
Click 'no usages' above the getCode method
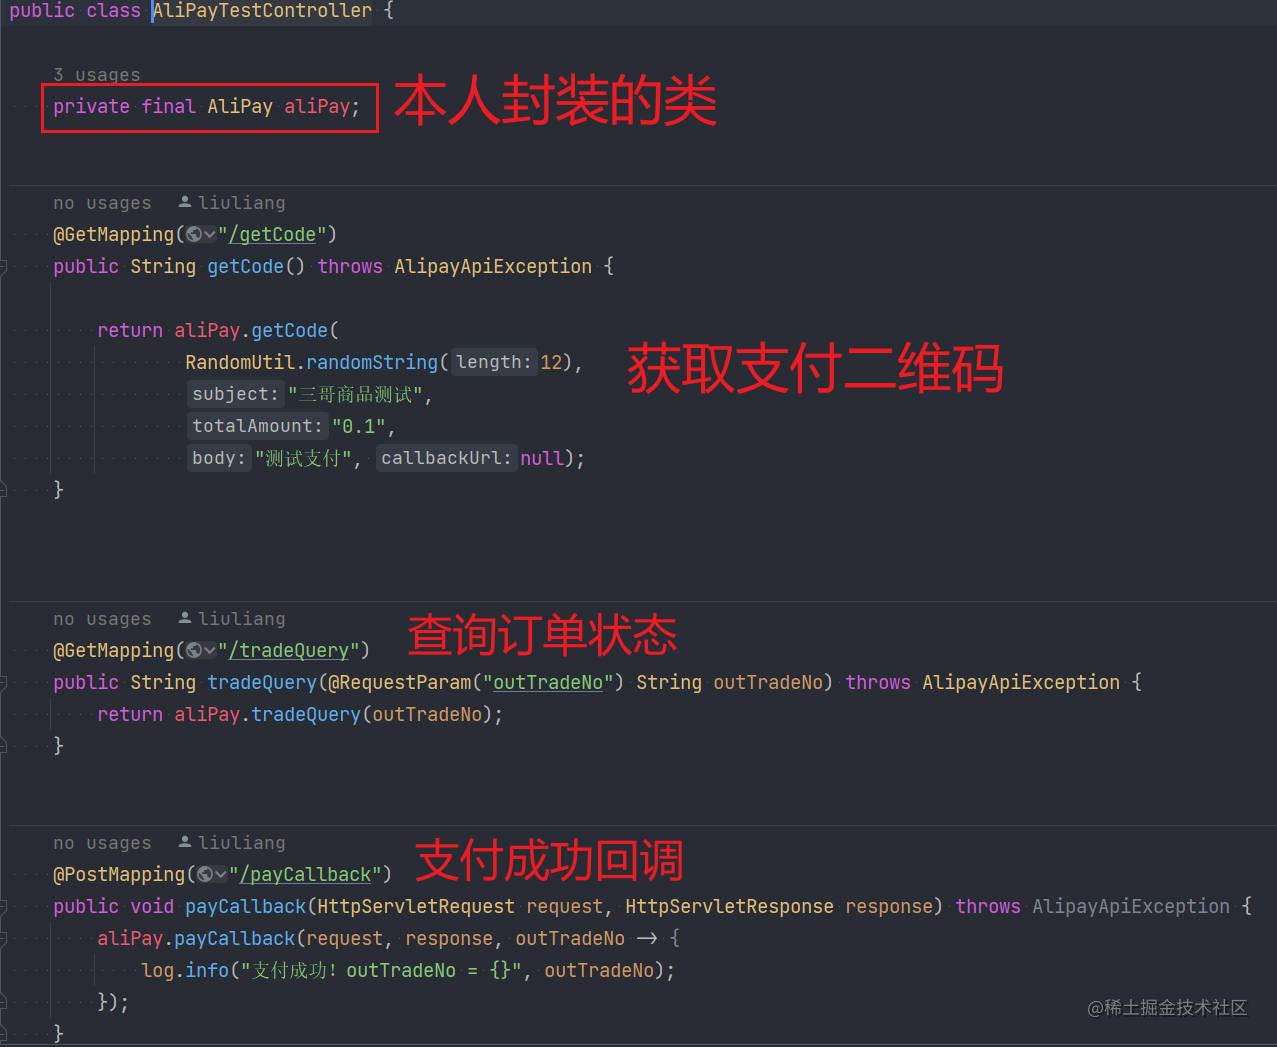point(102,202)
